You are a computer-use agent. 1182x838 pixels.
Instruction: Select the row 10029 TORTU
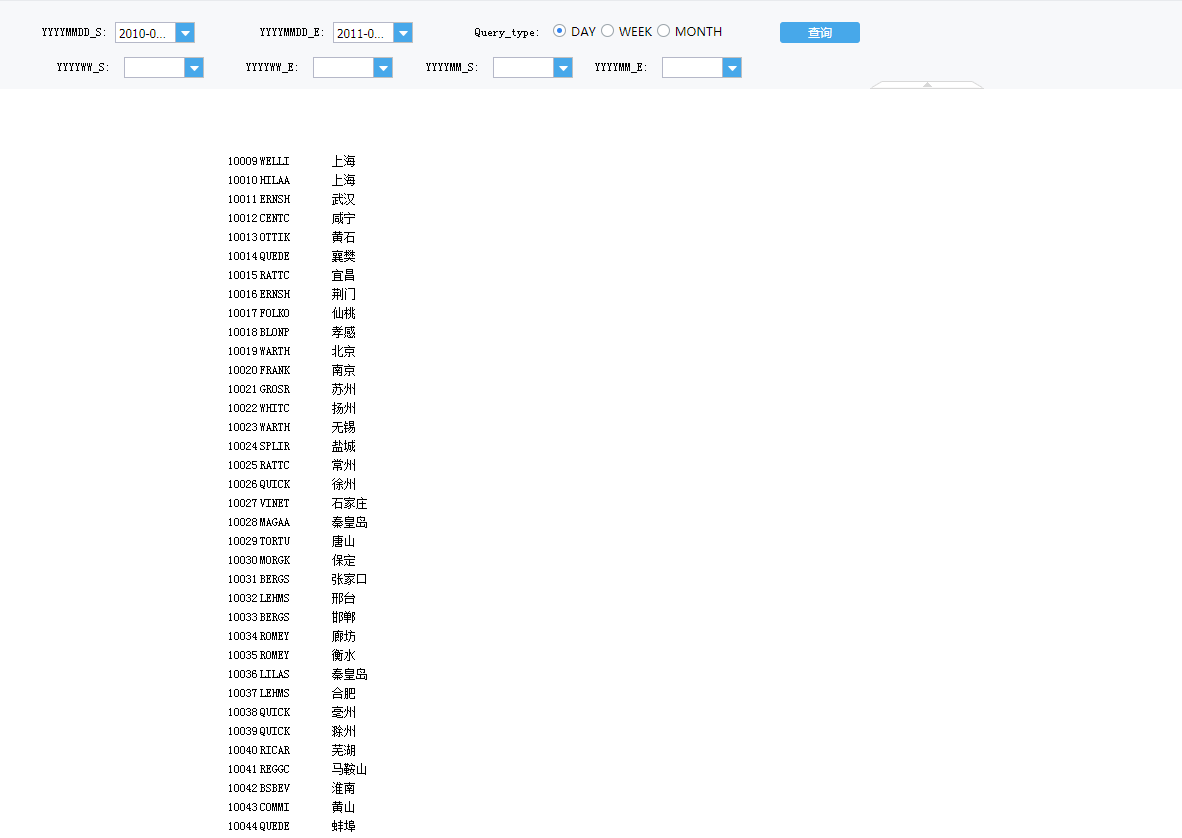[292, 541]
